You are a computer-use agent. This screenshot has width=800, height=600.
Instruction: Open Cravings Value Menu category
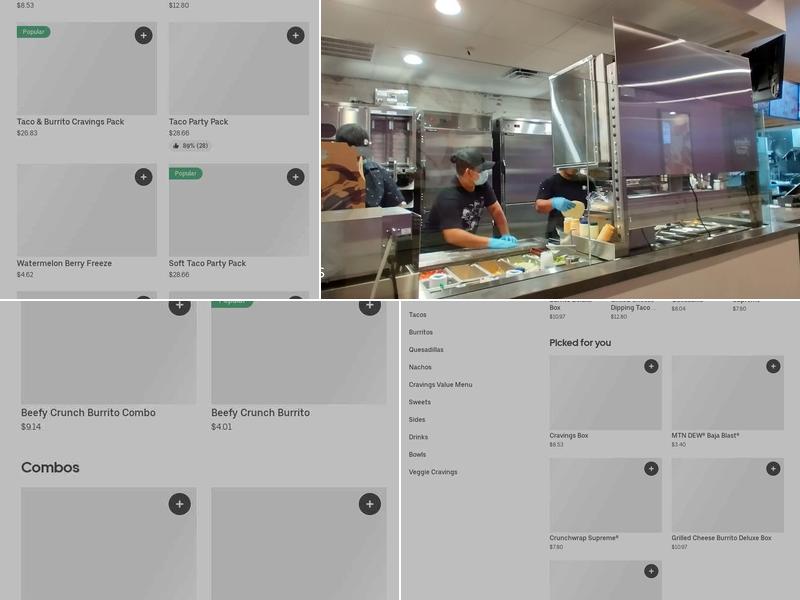coord(440,385)
